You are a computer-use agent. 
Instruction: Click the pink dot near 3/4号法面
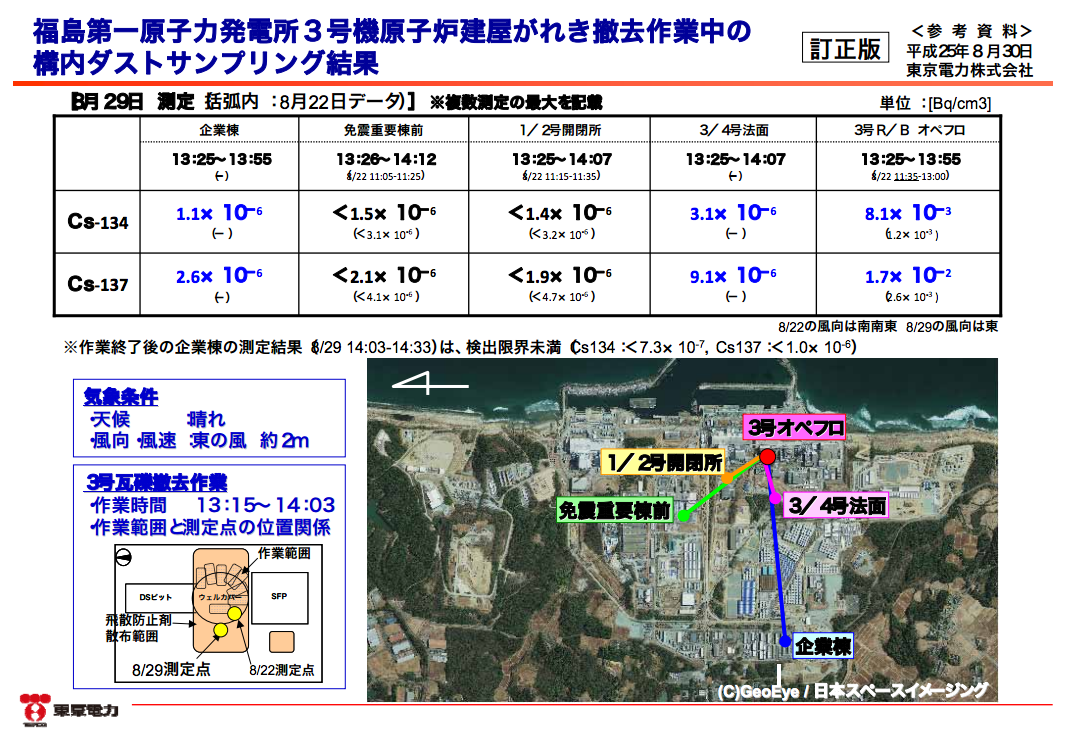pyautogui.click(x=774, y=495)
